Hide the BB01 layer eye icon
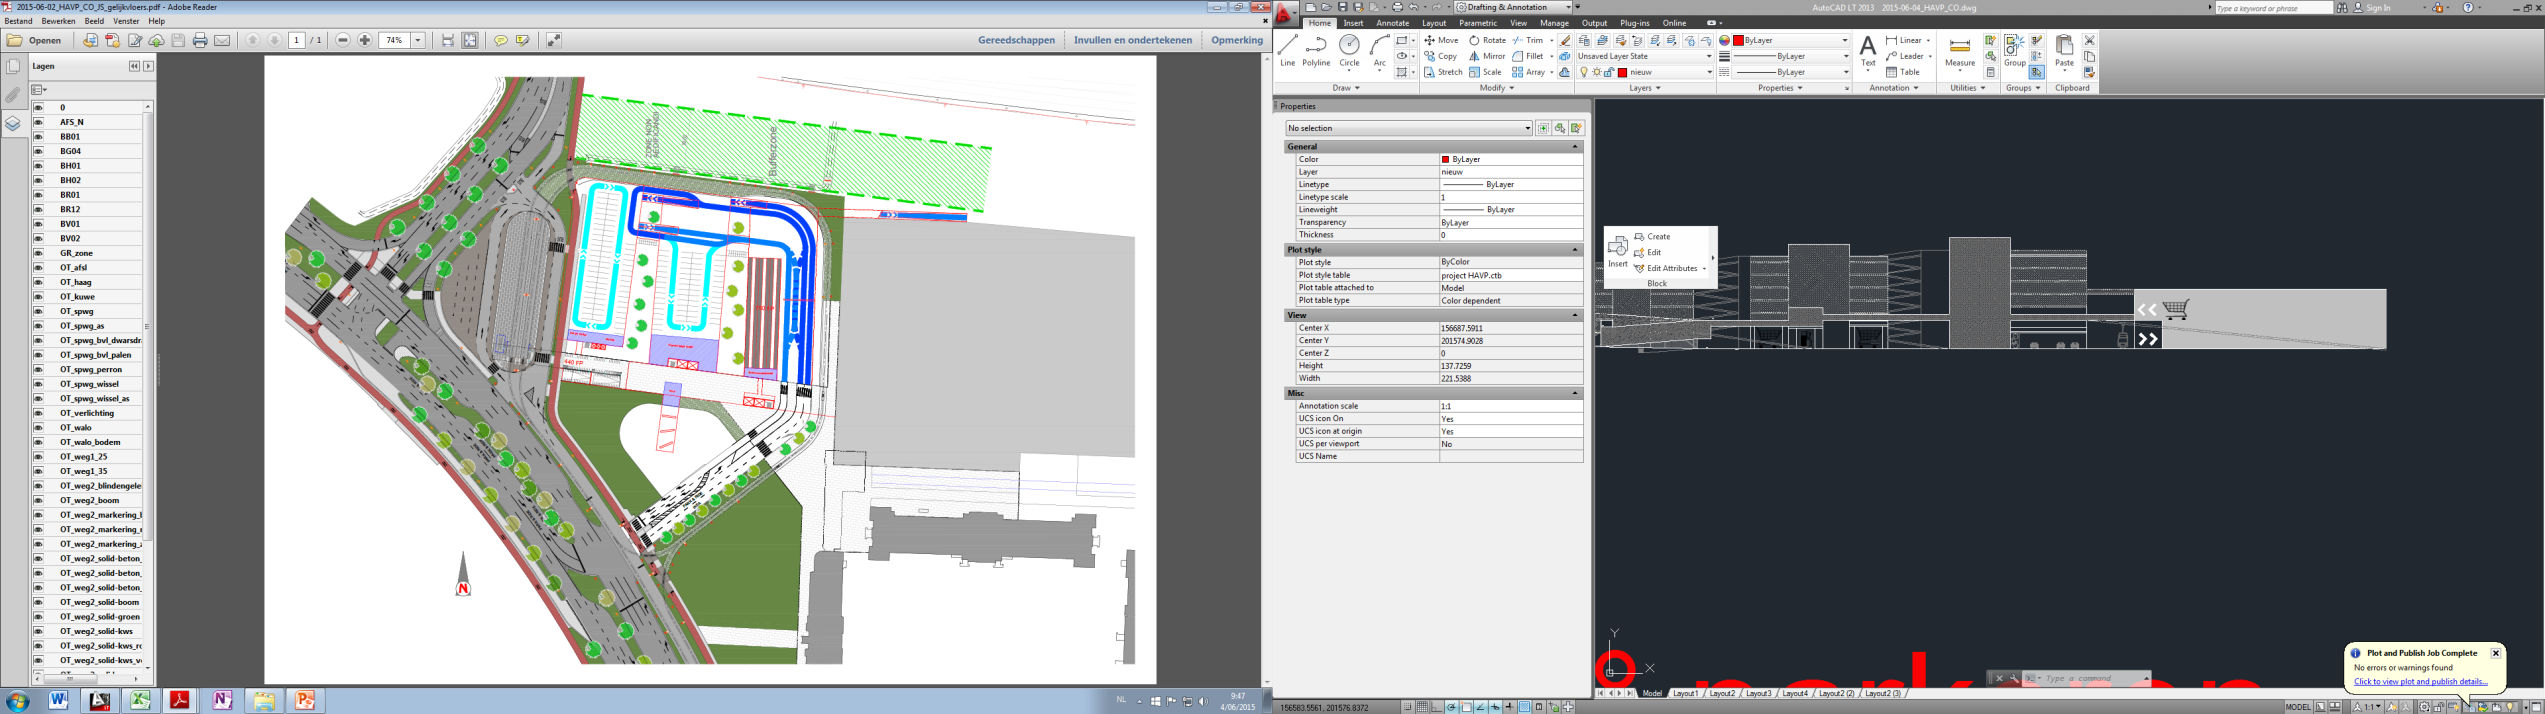The height and width of the screenshot is (714, 2545). (39, 136)
